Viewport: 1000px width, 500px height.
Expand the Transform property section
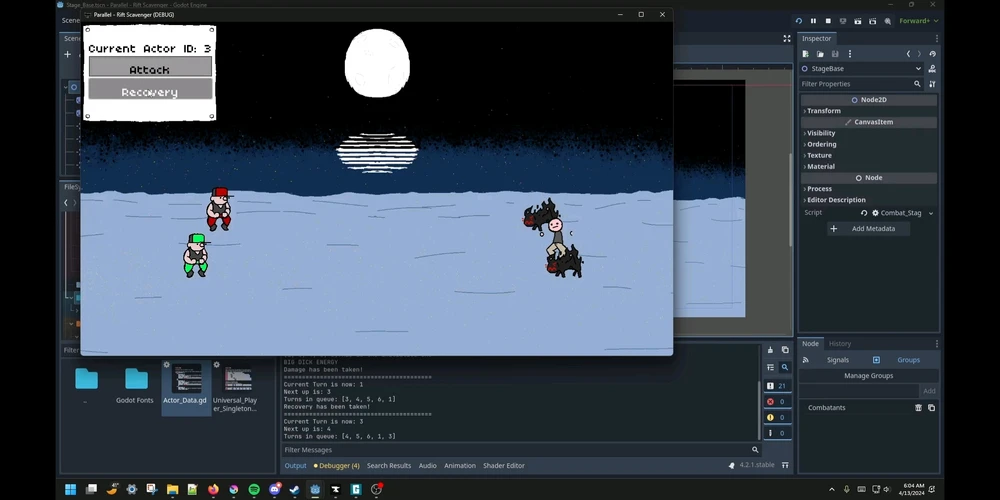coord(824,111)
